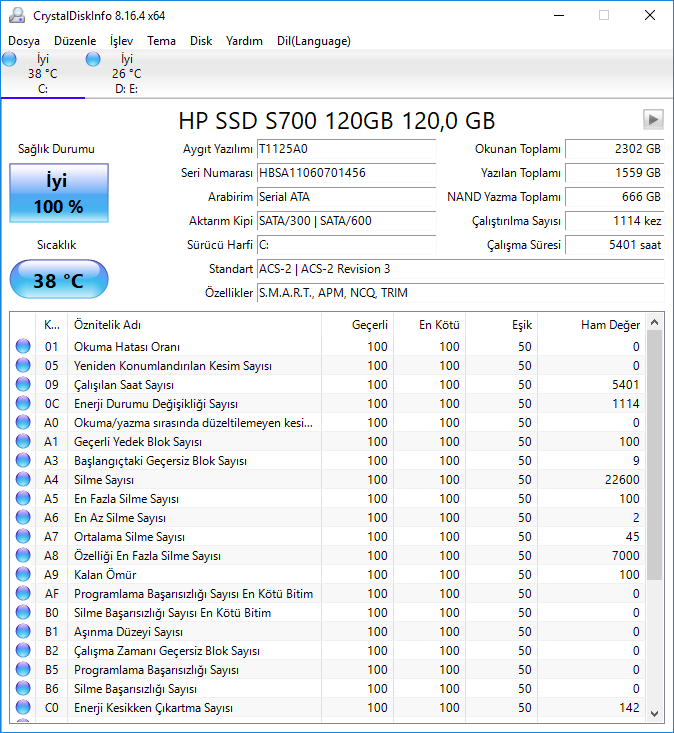The height and width of the screenshot is (733, 674).
Task: Click the status orb for attribute B2
Action: pyautogui.click(x=23, y=650)
